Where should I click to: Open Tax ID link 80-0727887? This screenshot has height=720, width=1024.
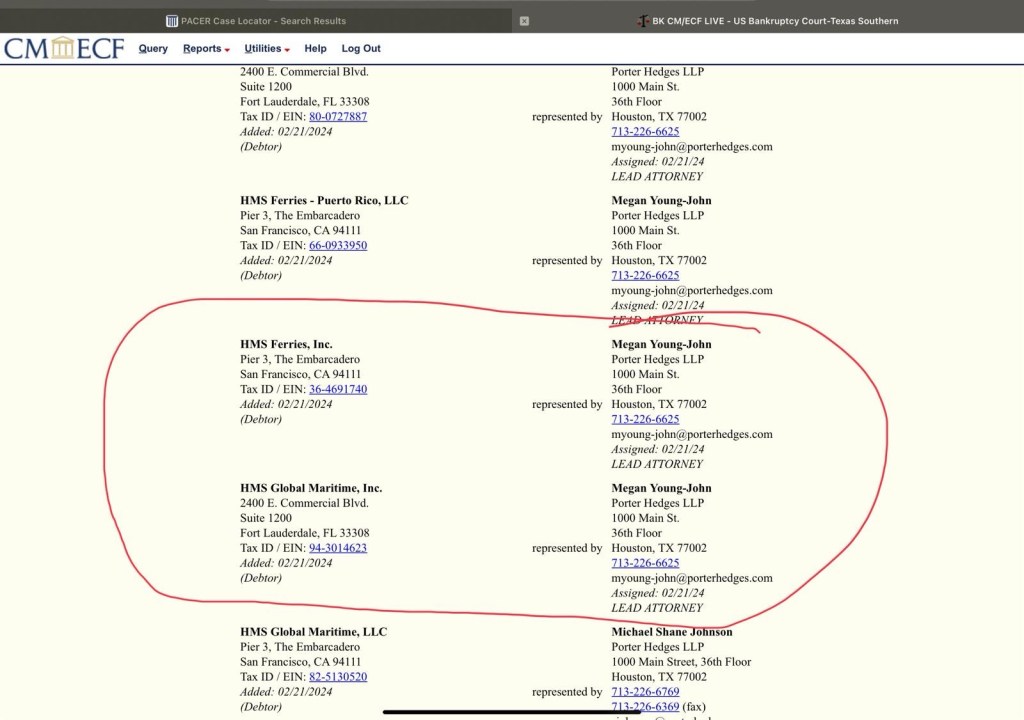[338, 117]
